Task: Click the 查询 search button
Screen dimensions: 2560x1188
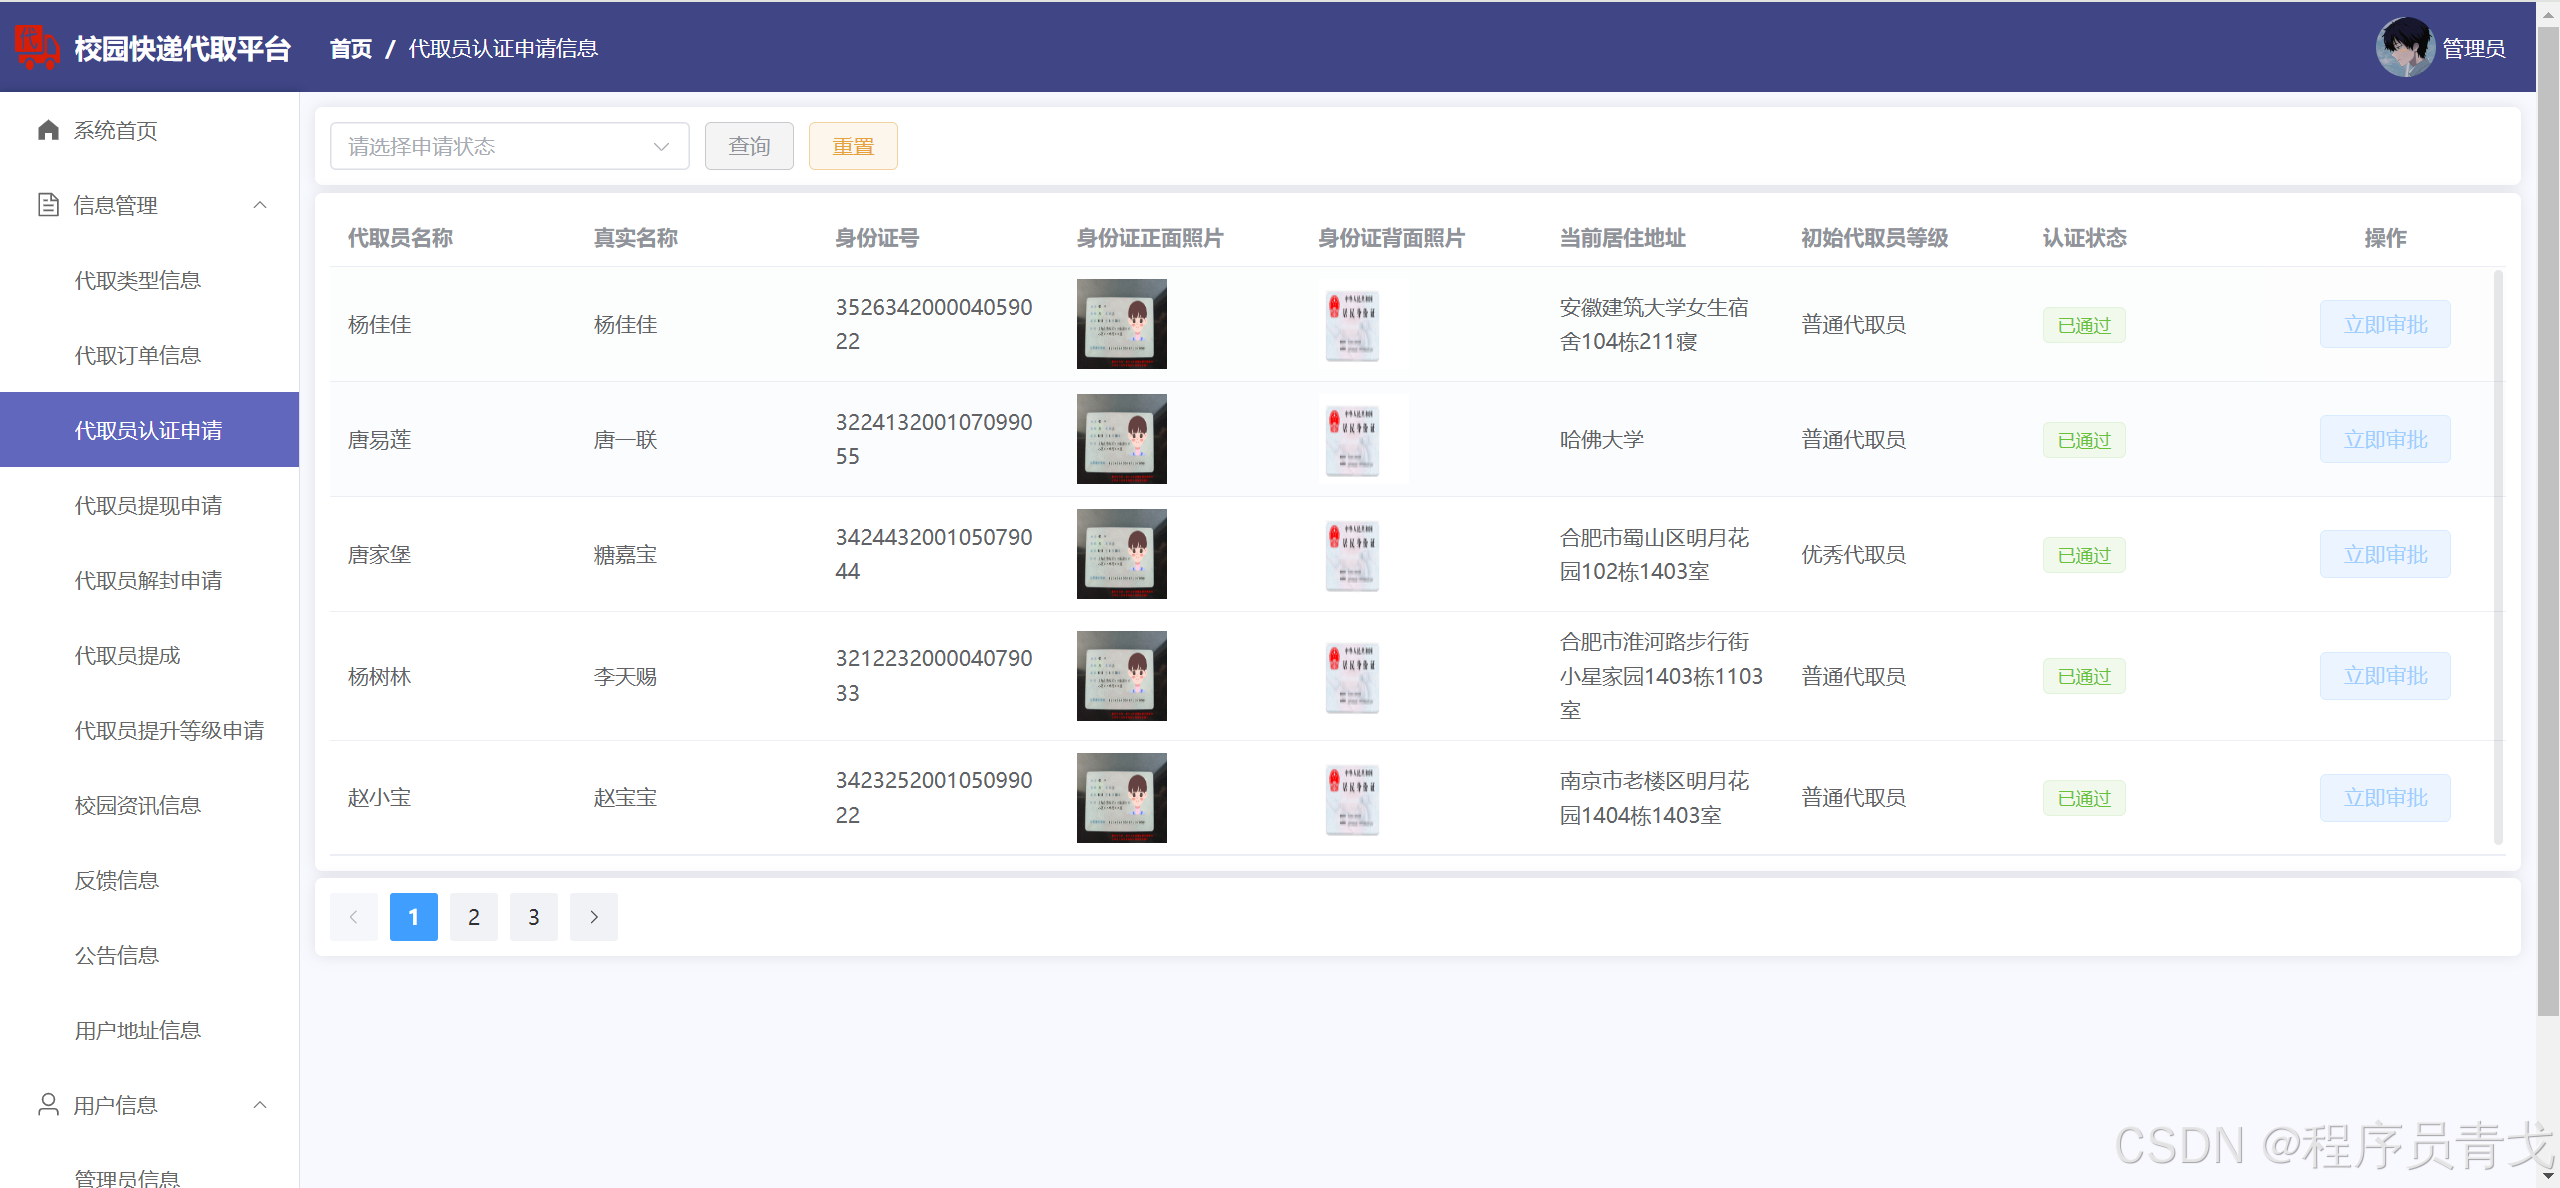Action: point(749,146)
